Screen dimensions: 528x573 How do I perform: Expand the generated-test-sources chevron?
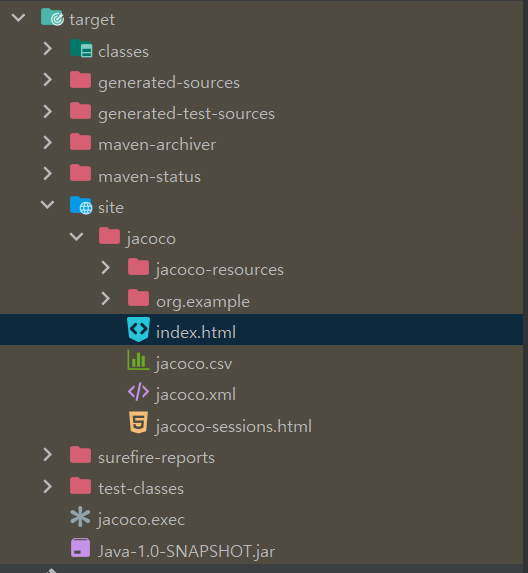(x=48, y=111)
